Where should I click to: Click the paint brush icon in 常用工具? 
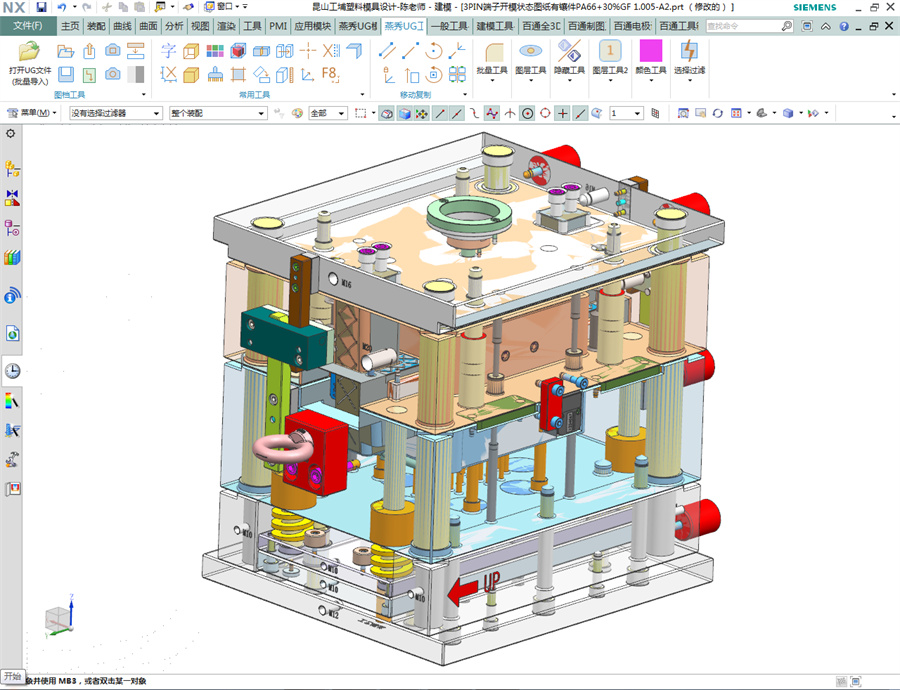tap(215, 73)
